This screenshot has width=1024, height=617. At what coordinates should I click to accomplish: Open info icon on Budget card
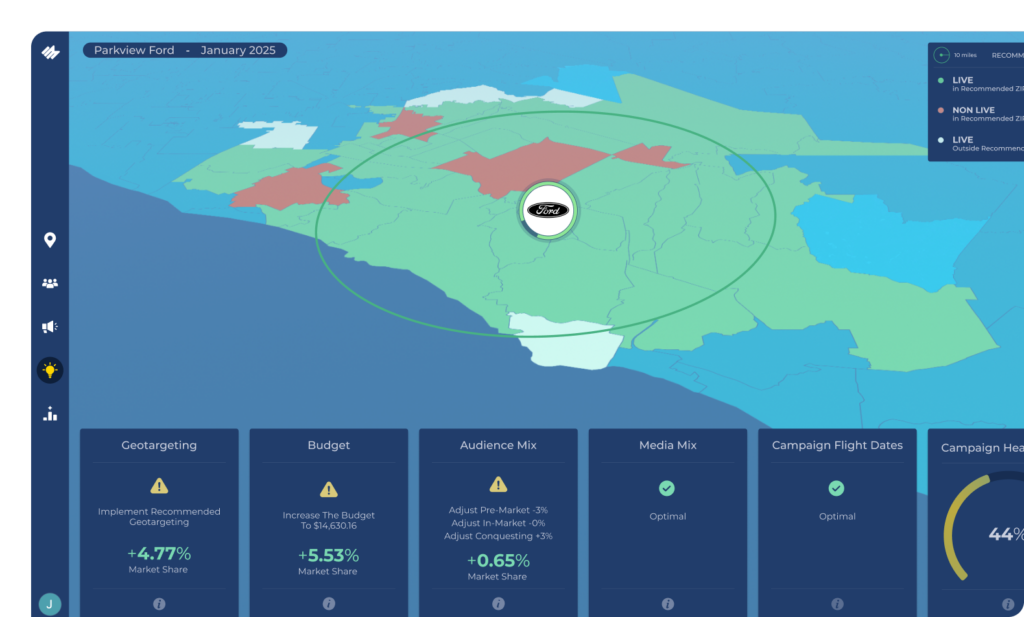[328, 604]
